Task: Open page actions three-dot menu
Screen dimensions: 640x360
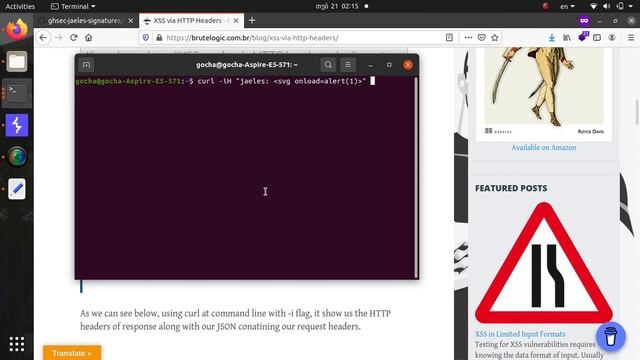Action: click(468, 38)
